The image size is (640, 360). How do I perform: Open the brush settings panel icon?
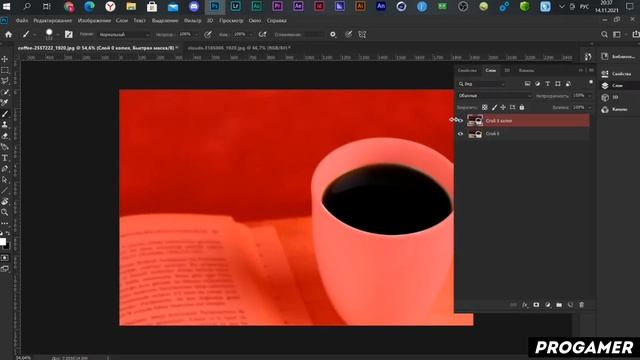click(69, 35)
